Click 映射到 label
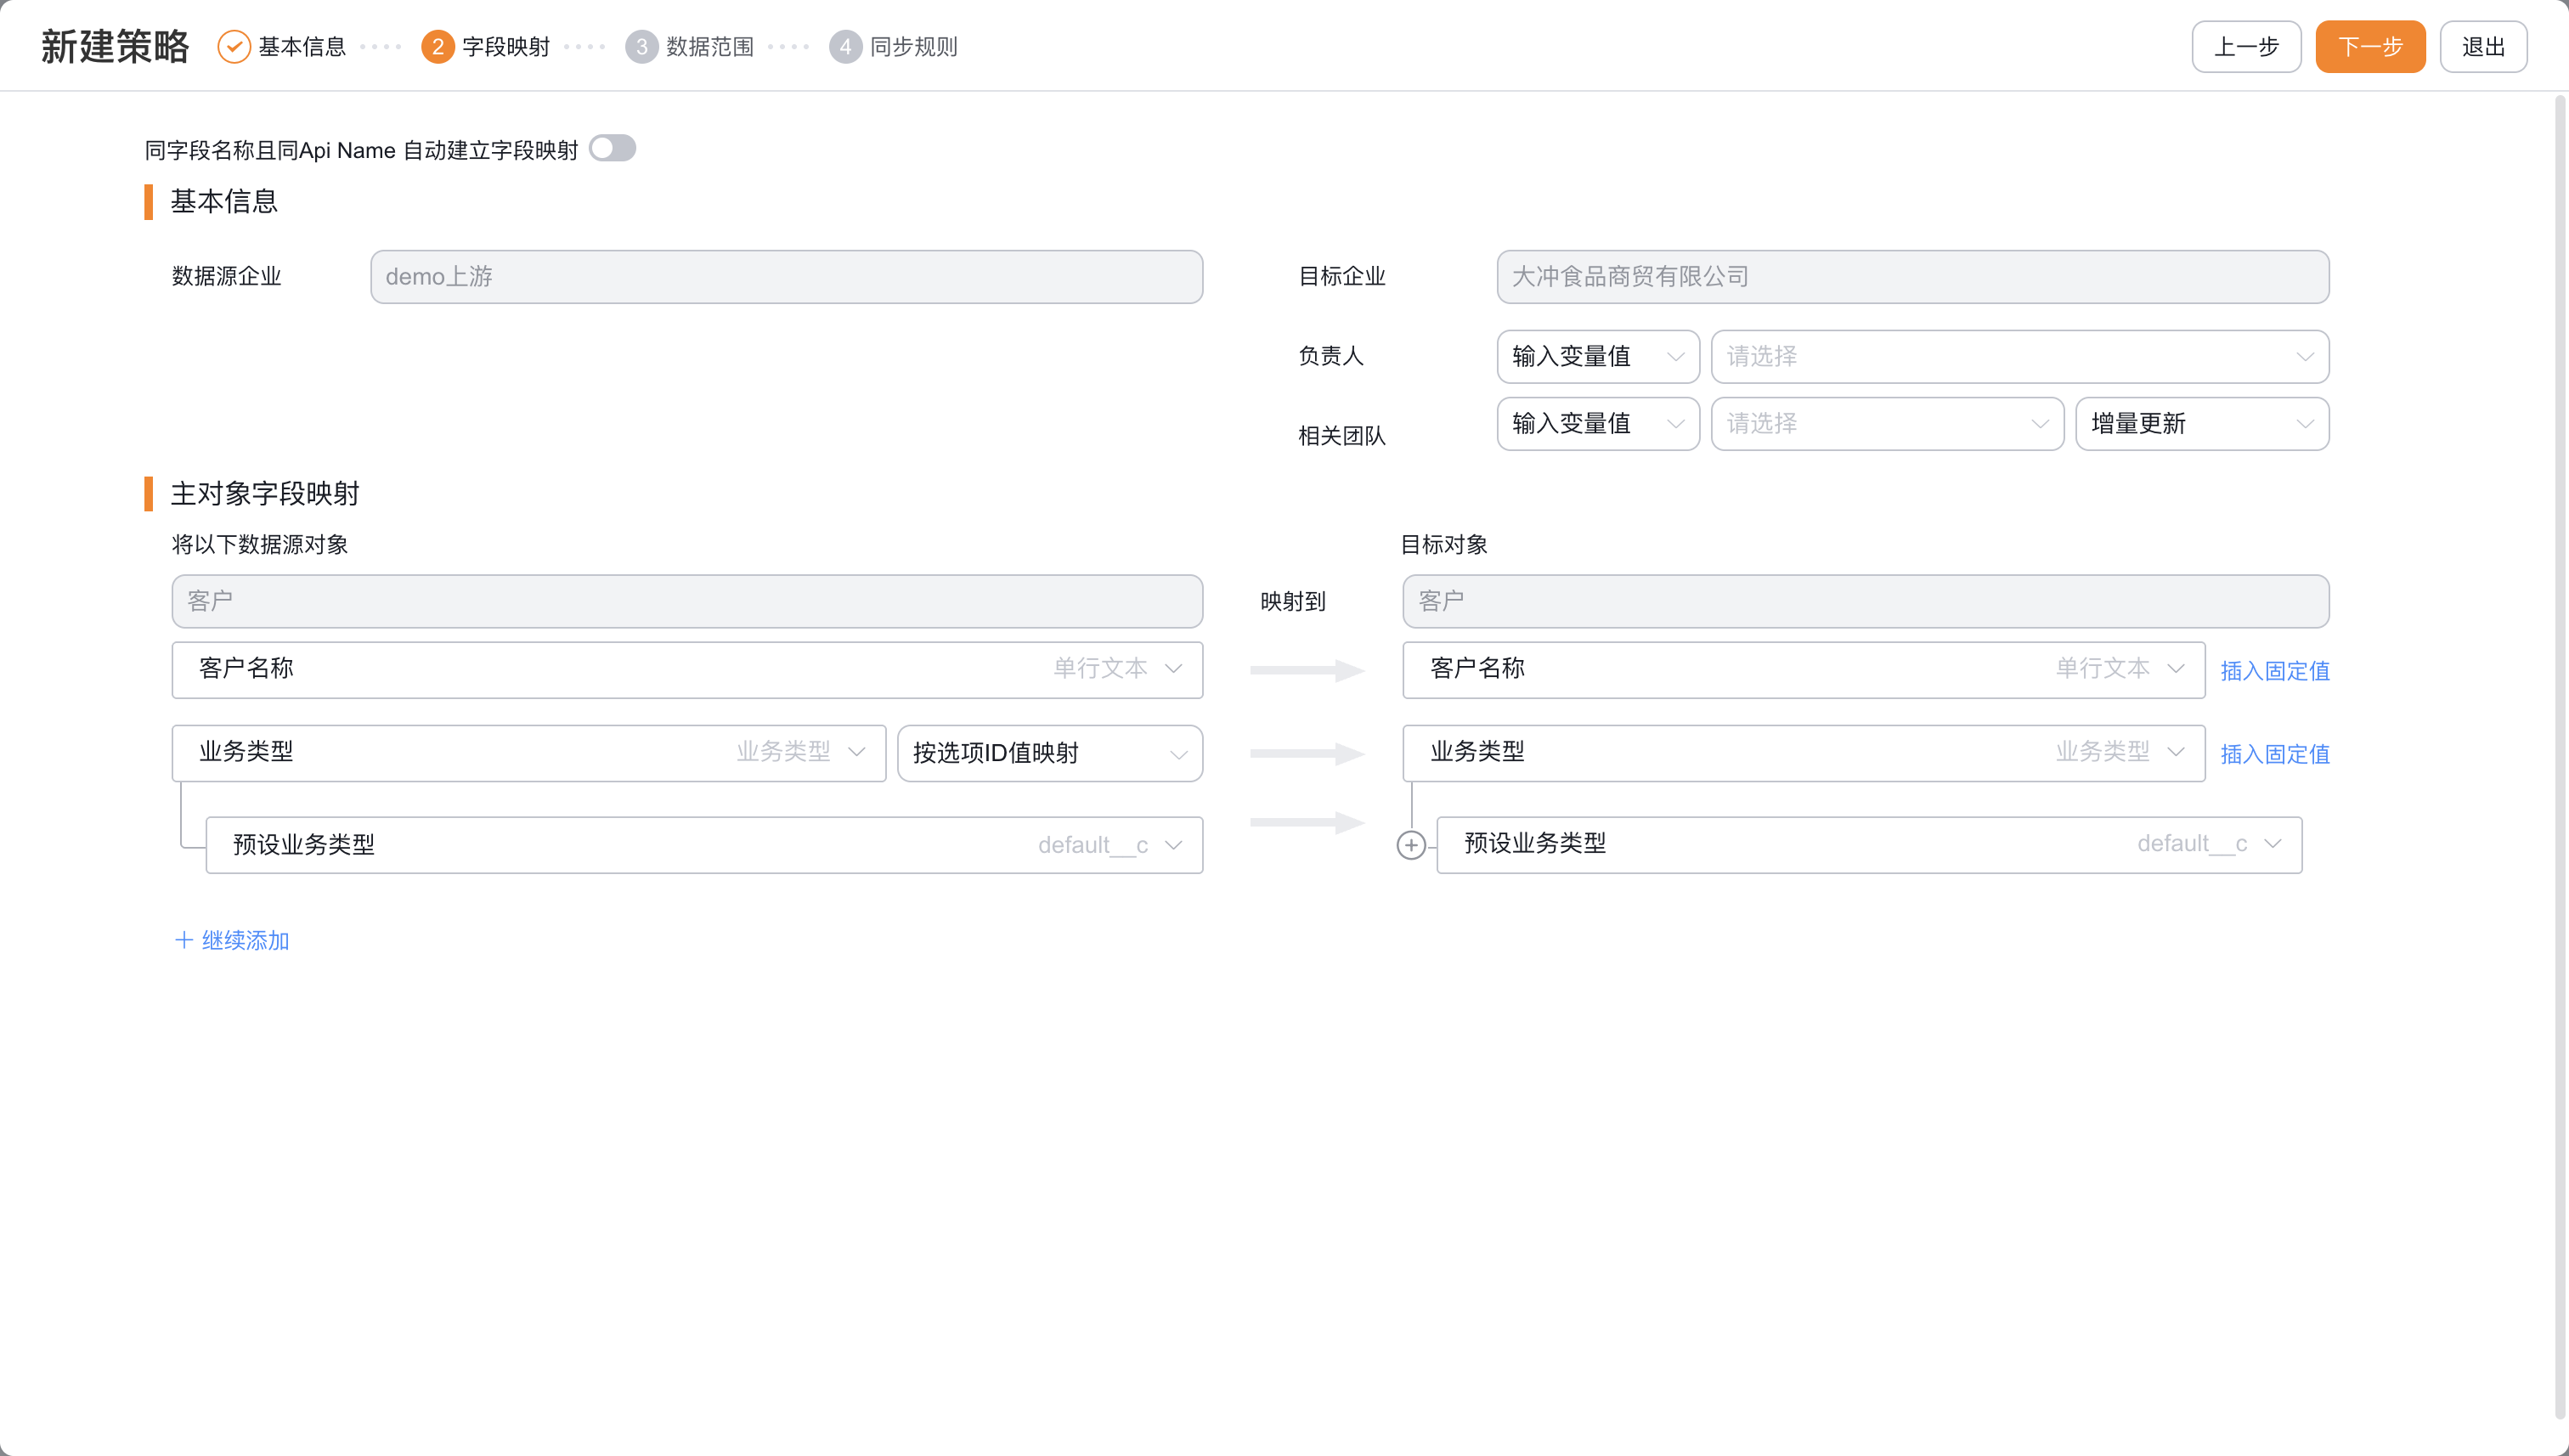The width and height of the screenshot is (2569, 1456). pyautogui.click(x=1292, y=601)
